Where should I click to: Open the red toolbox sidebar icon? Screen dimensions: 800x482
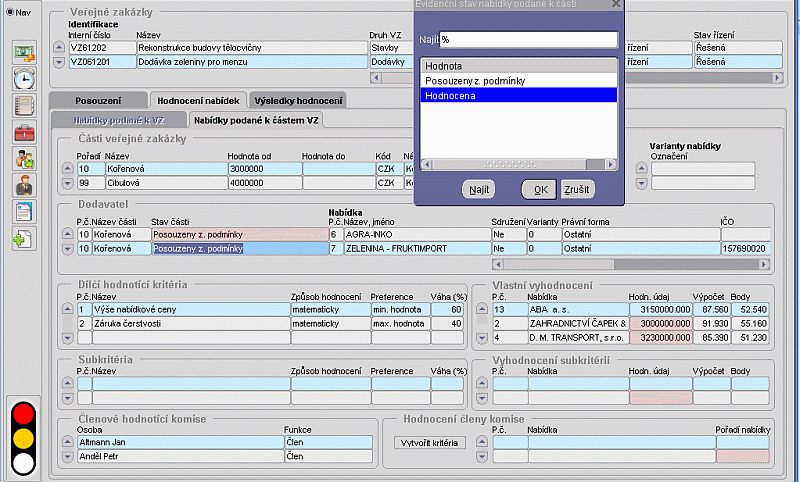(x=24, y=132)
